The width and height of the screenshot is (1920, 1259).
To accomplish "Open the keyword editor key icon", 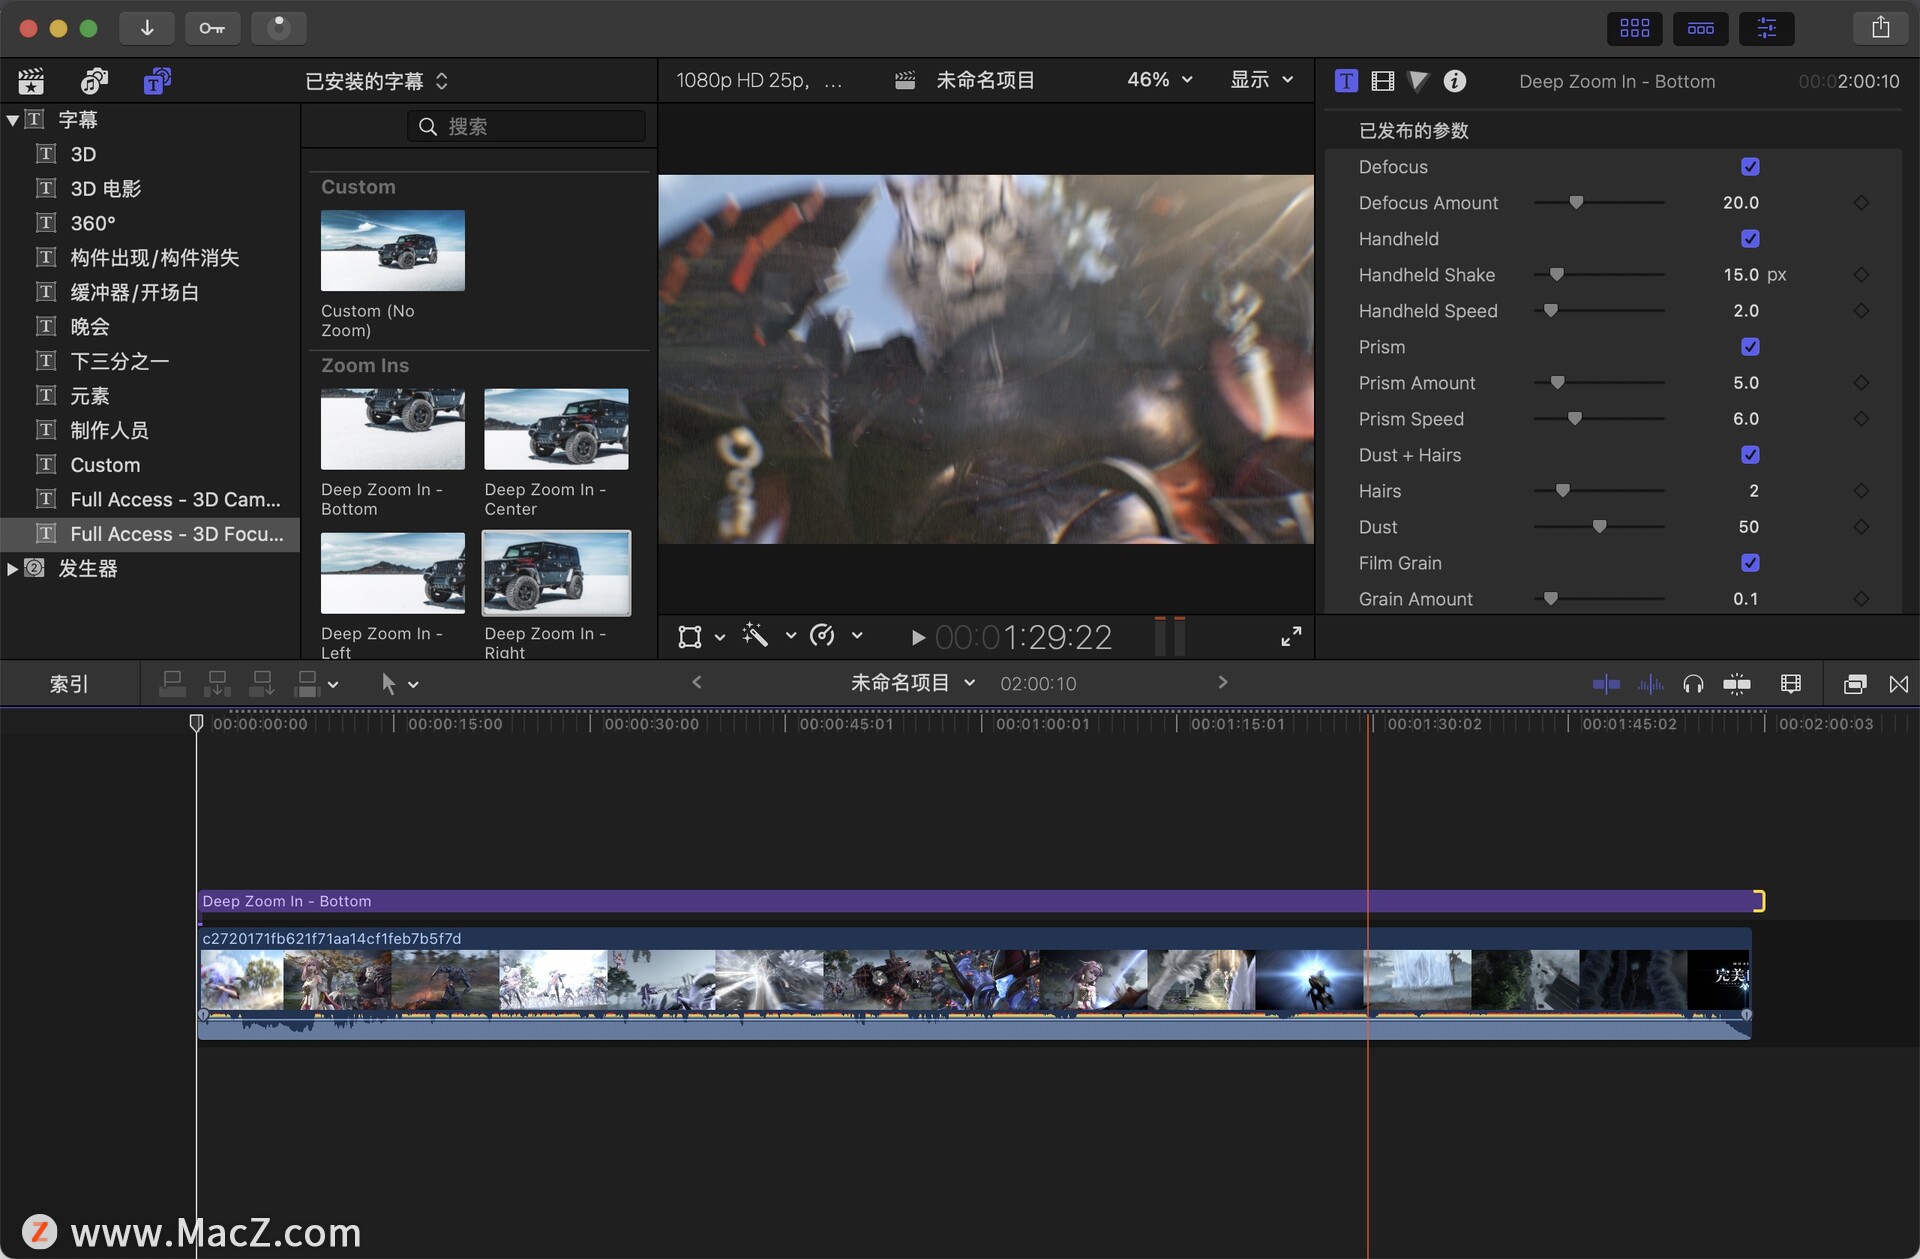I will point(212,28).
